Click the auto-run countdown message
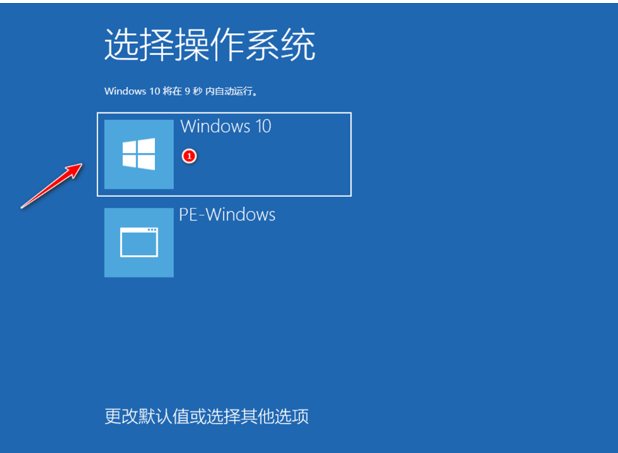Screen dimensions: 618x453 click(x=181, y=91)
